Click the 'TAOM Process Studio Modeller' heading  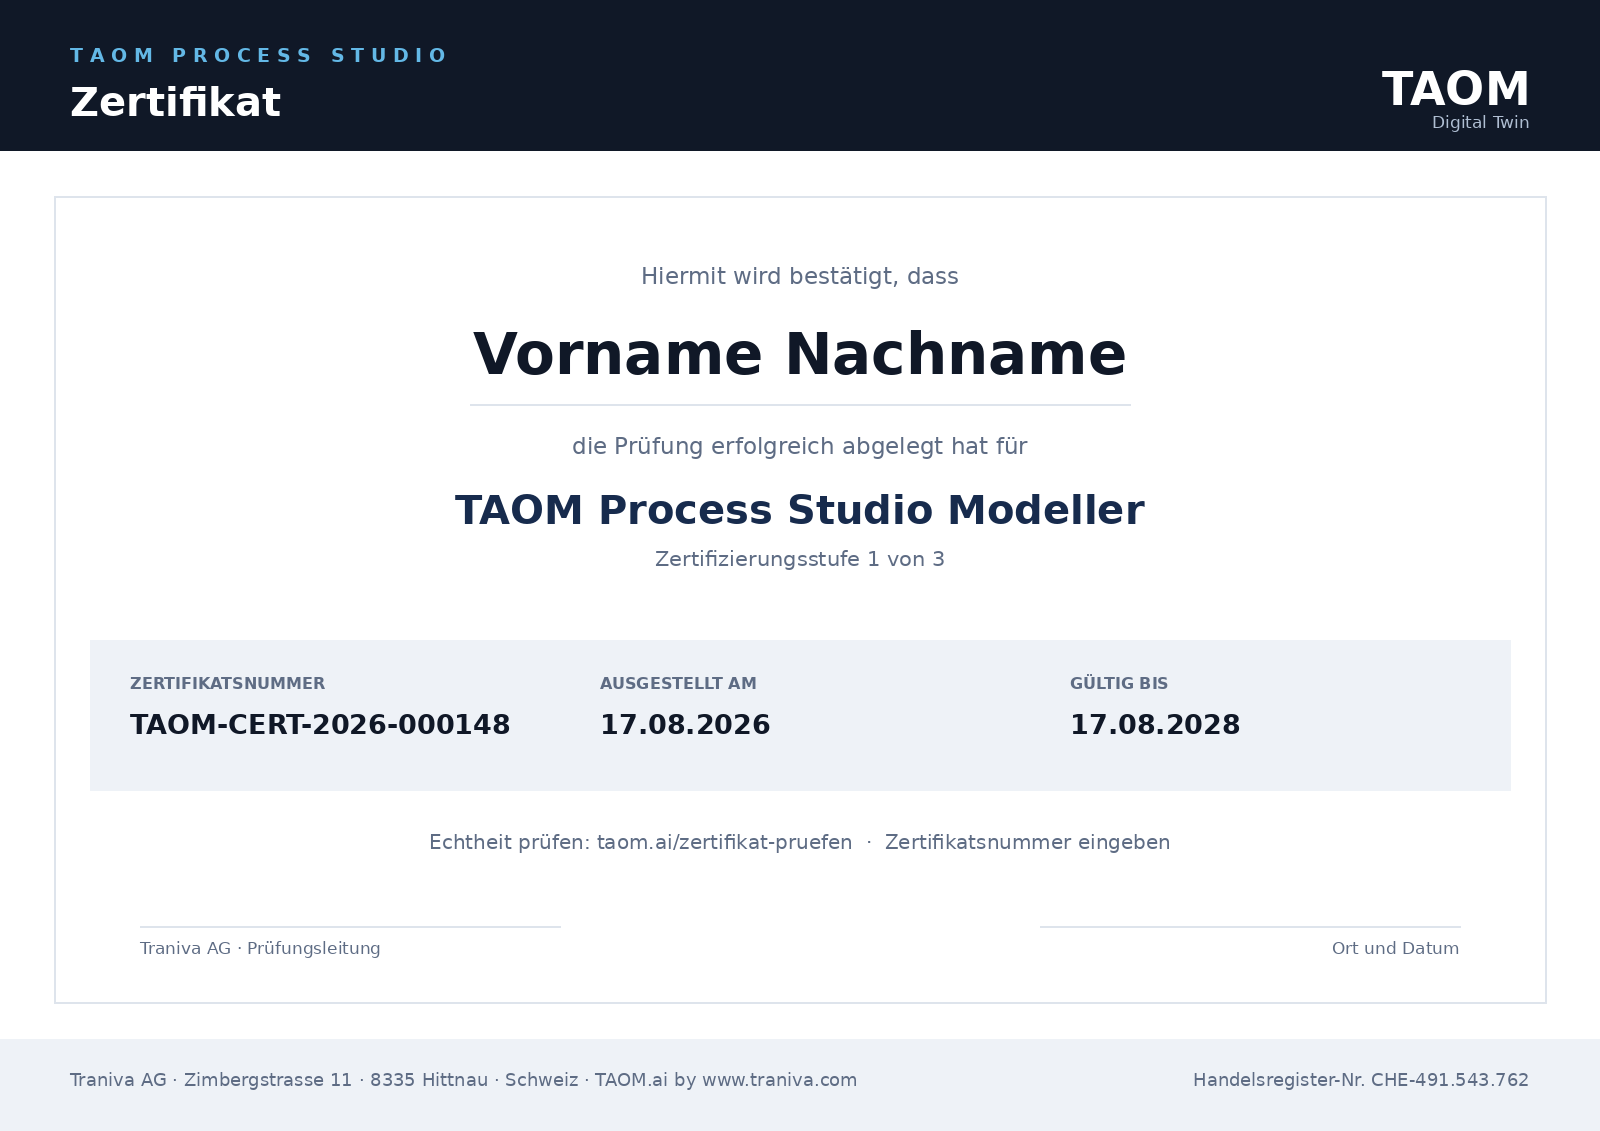tap(800, 510)
